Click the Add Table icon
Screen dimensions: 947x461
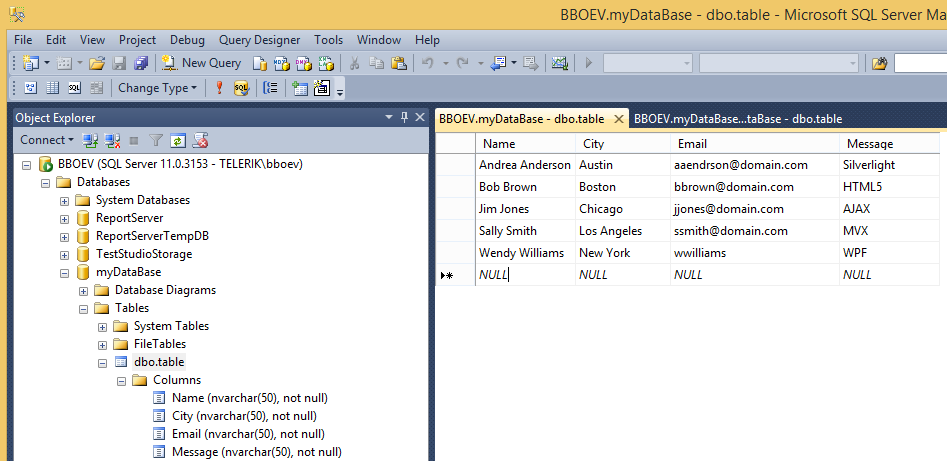point(300,88)
